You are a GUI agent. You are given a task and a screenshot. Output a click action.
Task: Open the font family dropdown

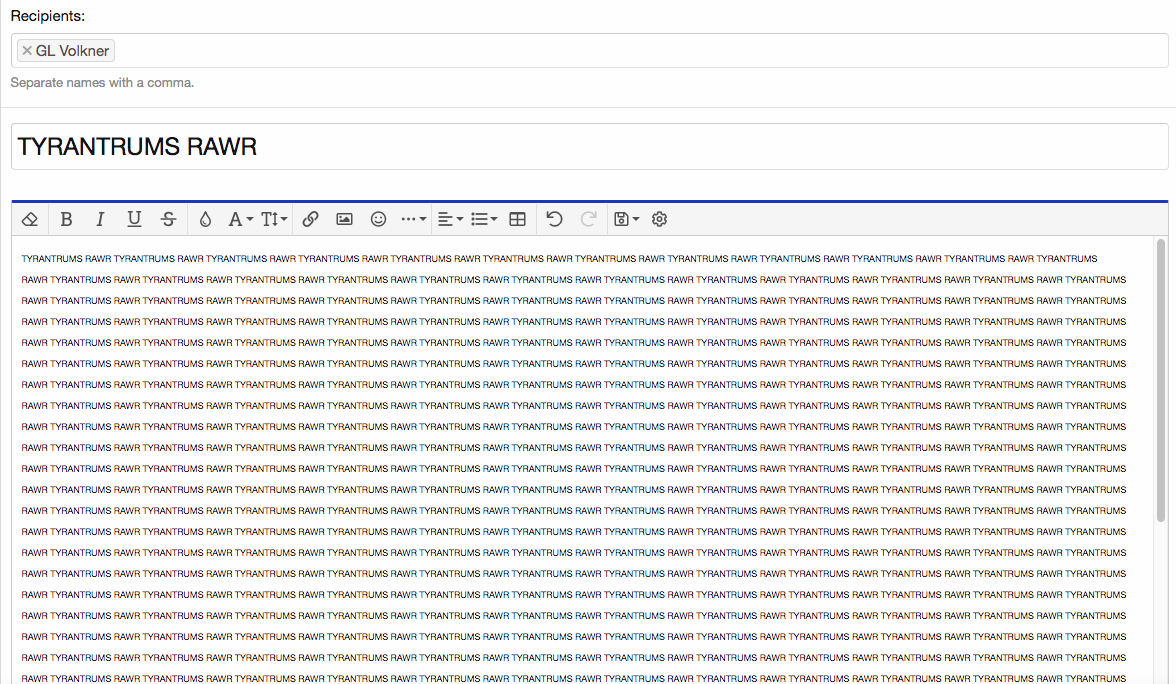pyautogui.click(x=240, y=219)
